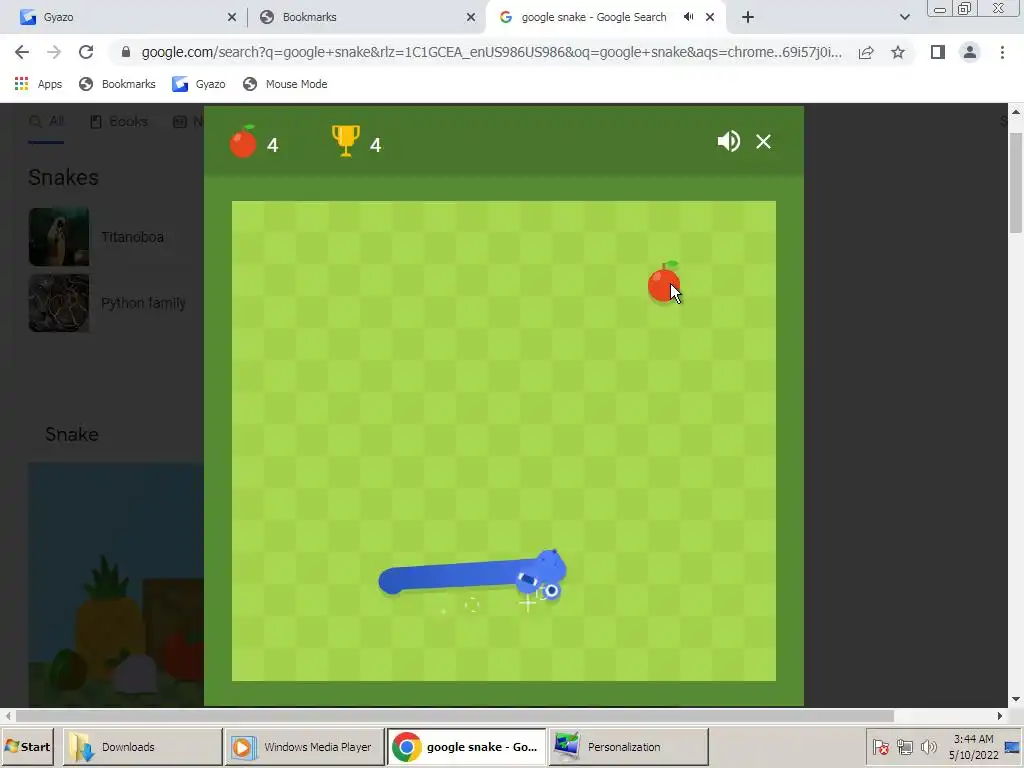Open the system volume tray icon

tap(928, 746)
